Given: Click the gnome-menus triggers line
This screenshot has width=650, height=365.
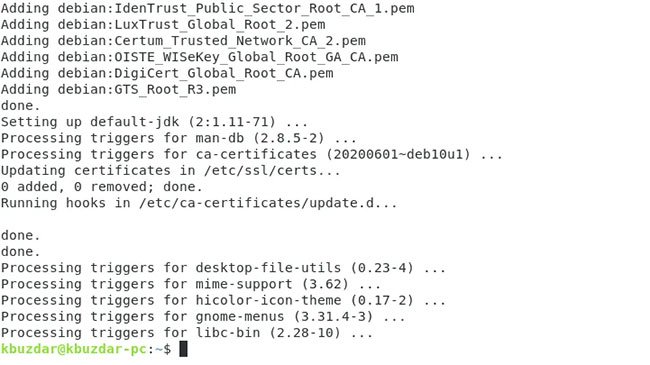Looking at the screenshot, I should click(x=203, y=316).
